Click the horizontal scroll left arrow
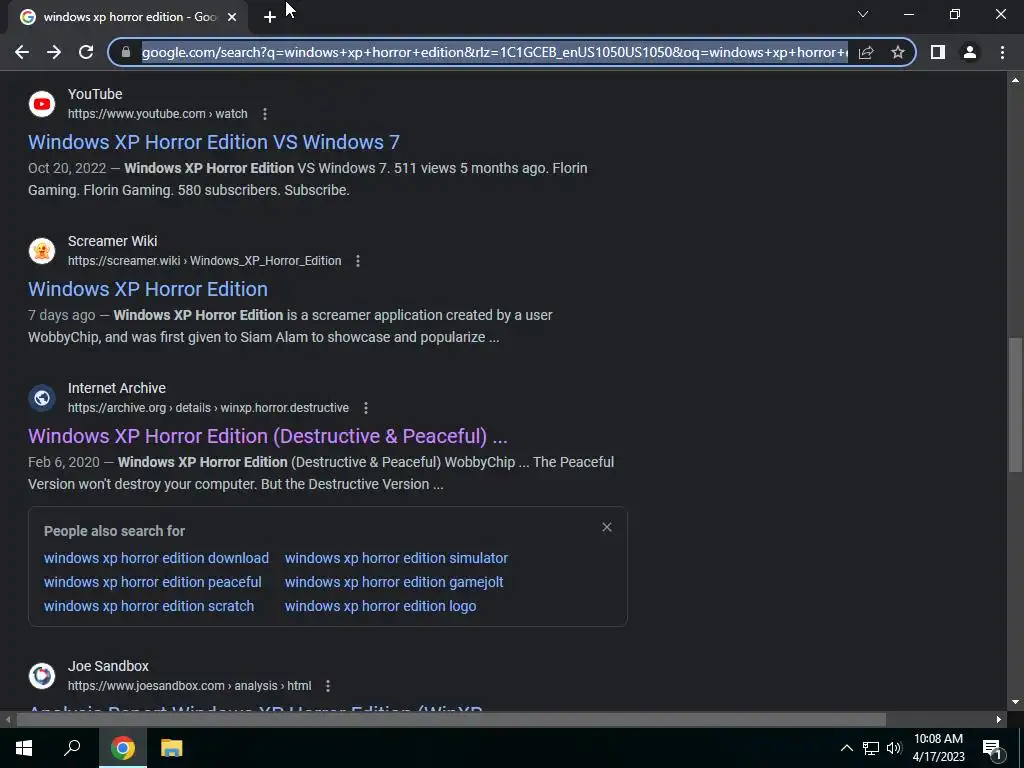1024x768 pixels. tap(7, 720)
